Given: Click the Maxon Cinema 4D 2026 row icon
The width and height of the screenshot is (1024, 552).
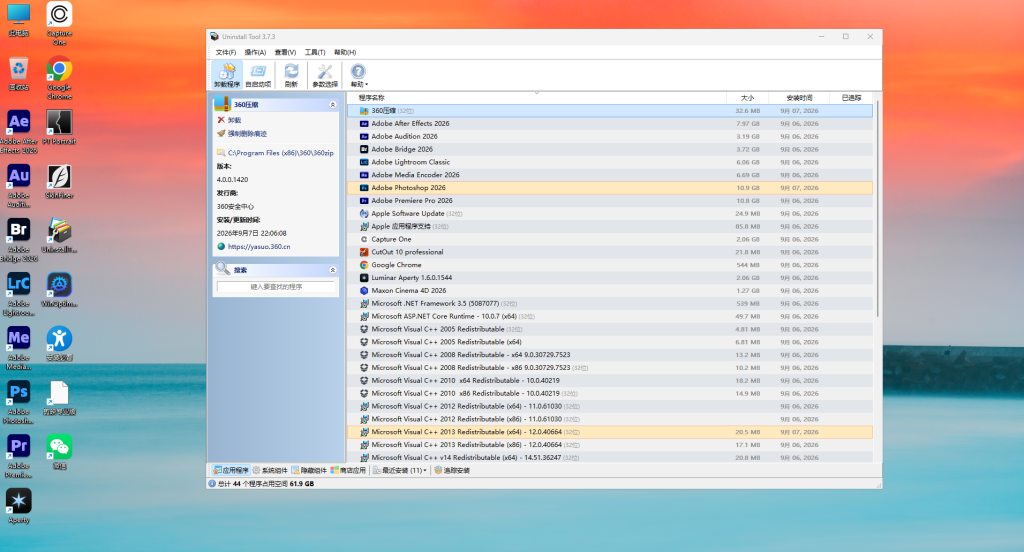Looking at the screenshot, I should (364, 291).
